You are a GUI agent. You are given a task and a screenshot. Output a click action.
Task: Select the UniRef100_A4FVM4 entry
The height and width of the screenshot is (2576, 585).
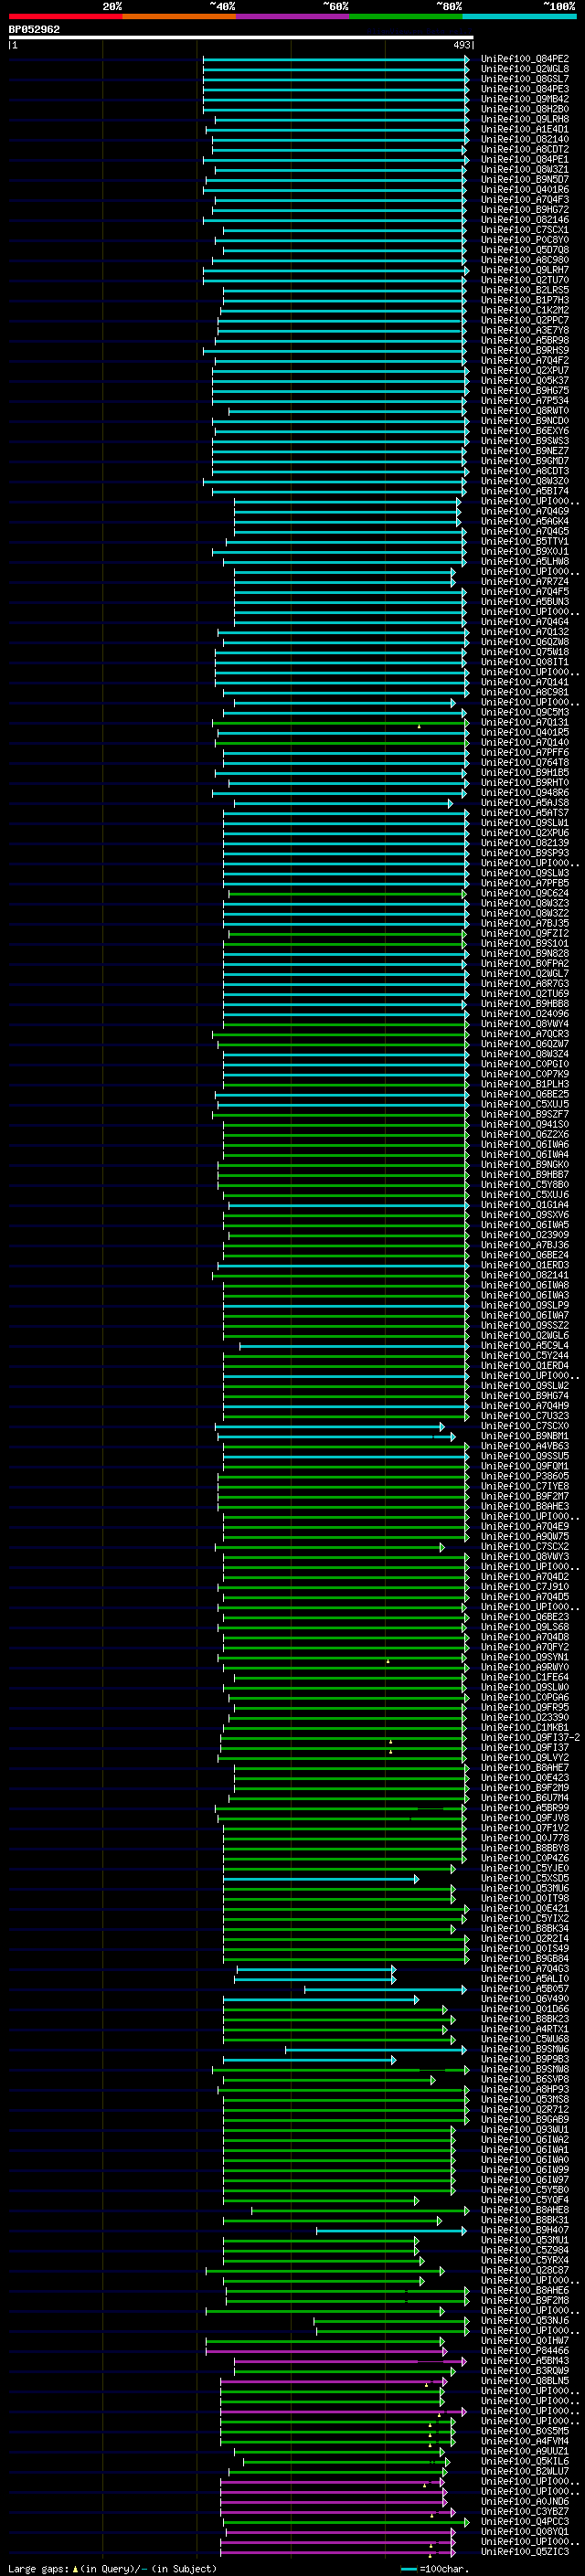pos(525,2441)
